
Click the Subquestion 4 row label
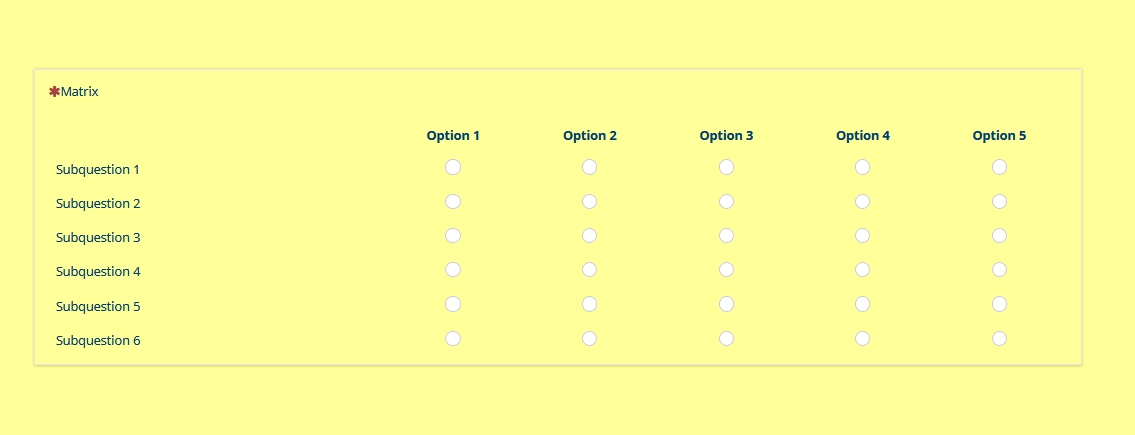(x=98, y=272)
